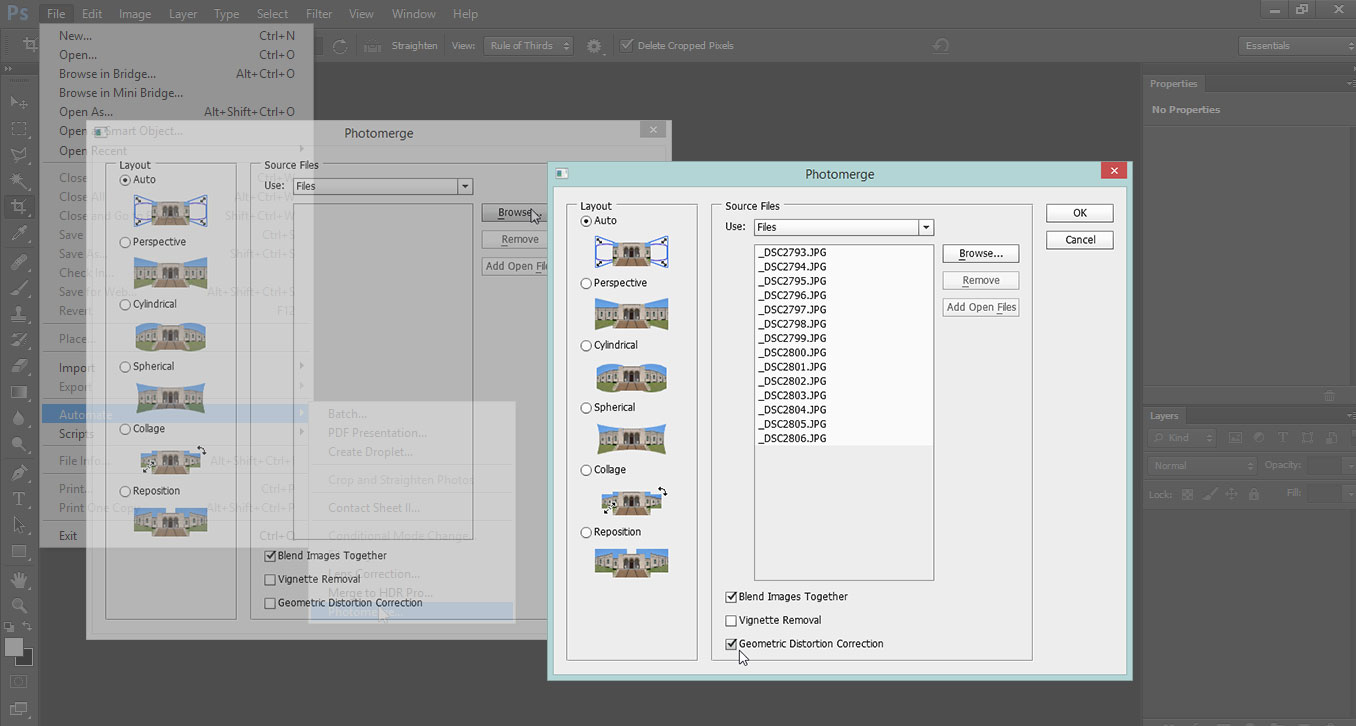Toggle Blend Images Together in front dialog

(731, 597)
